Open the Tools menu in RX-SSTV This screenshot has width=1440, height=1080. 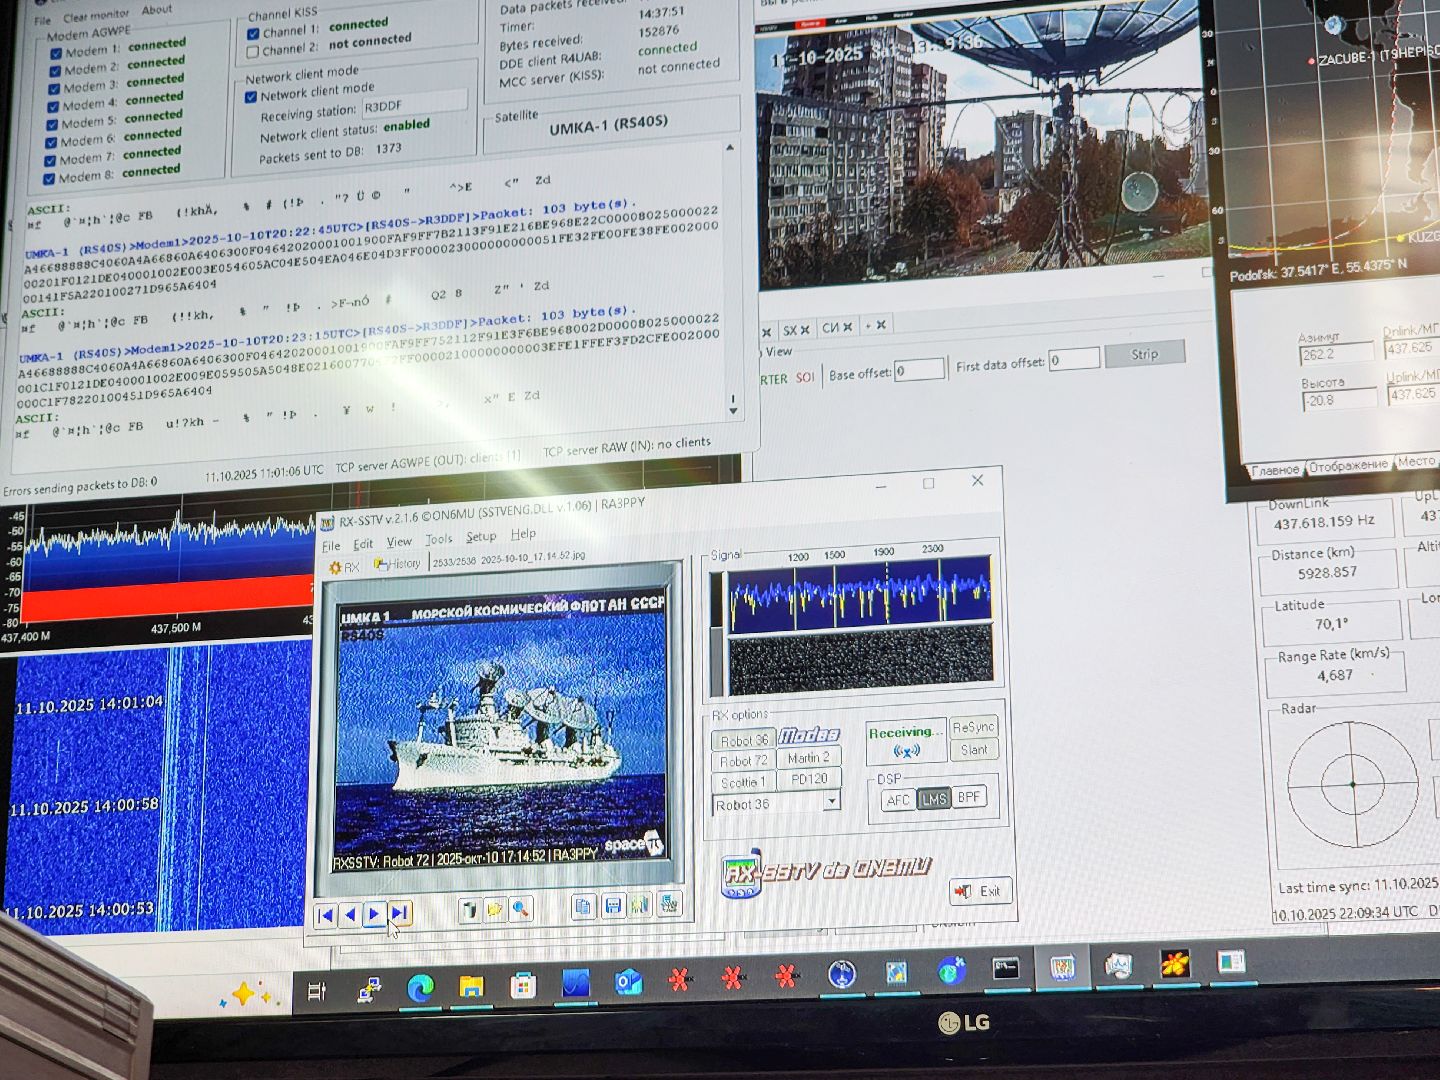(x=439, y=539)
